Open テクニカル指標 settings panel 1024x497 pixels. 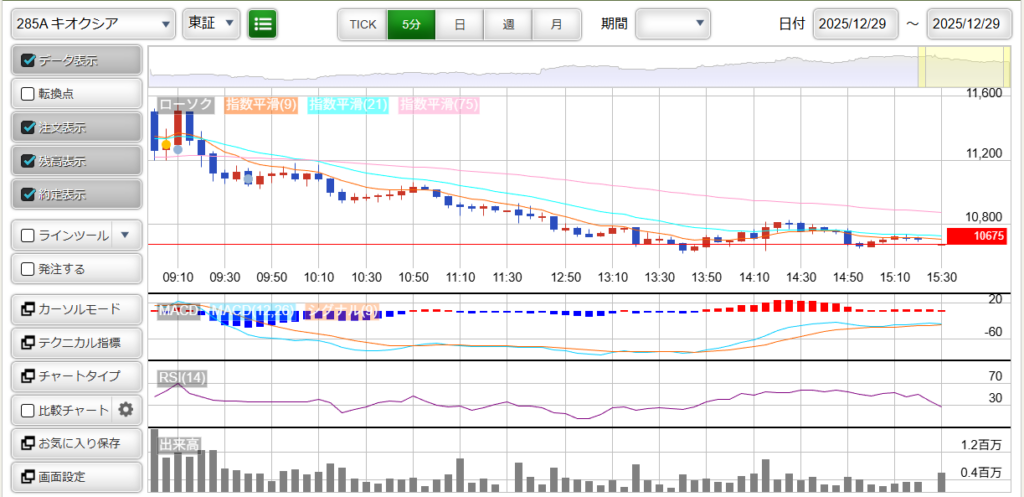76,342
